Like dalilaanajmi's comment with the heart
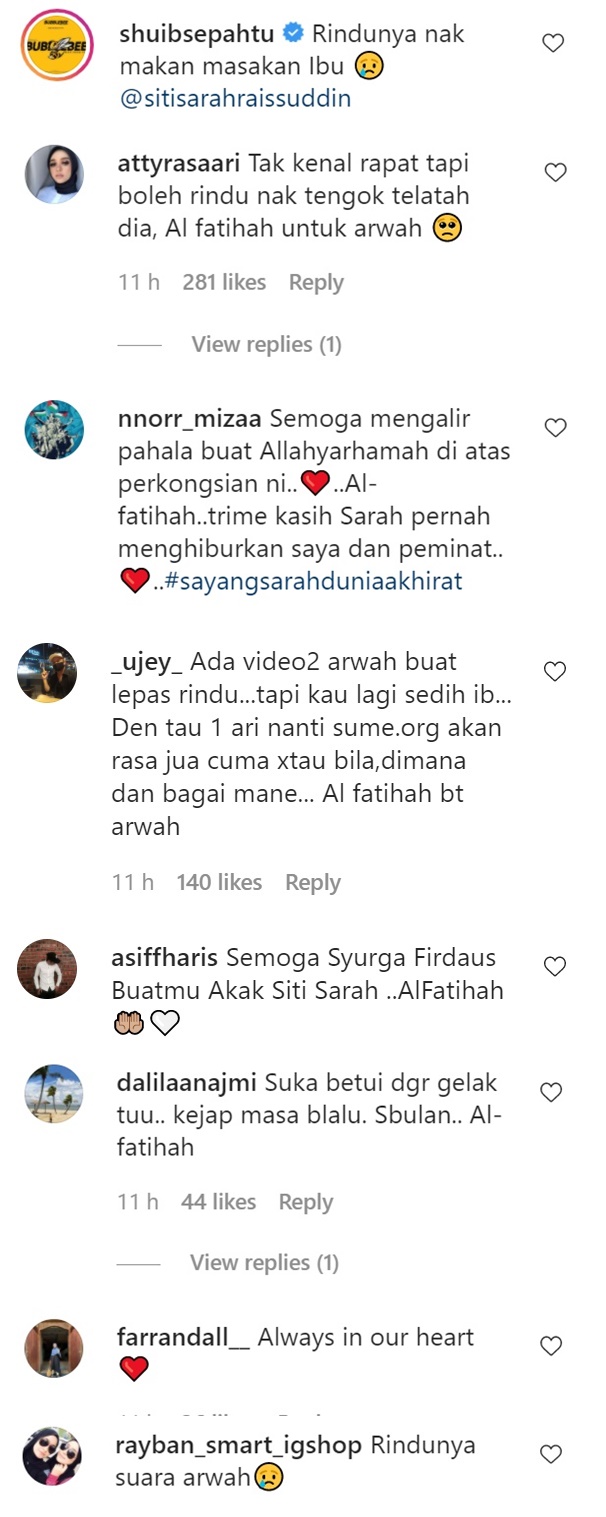The width and height of the screenshot is (606, 1517). (551, 1093)
